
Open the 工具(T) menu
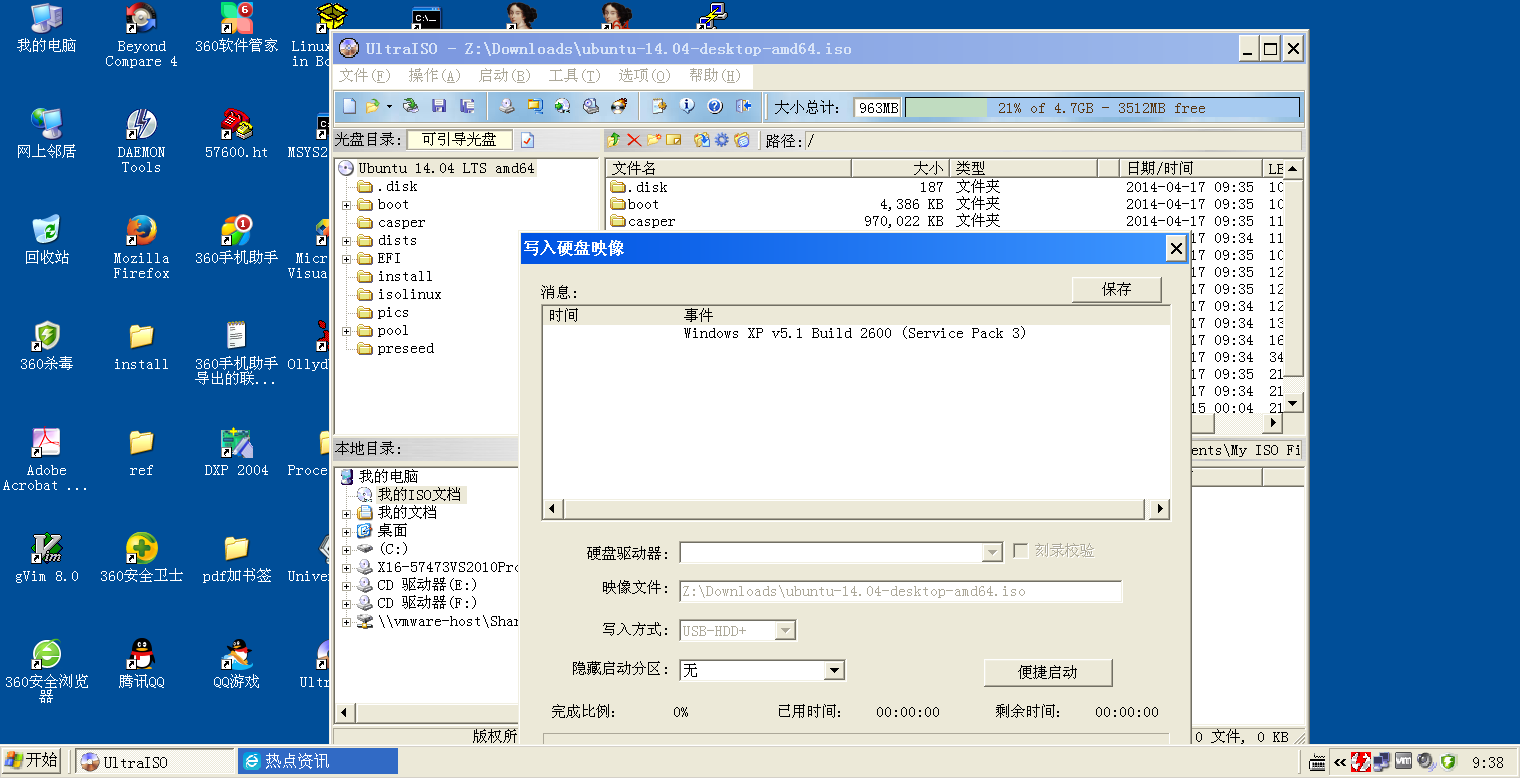[x=574, y=76]
